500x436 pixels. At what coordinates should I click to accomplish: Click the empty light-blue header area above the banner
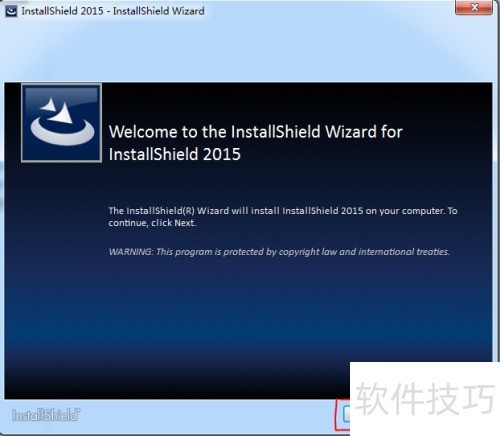point(248,48)
